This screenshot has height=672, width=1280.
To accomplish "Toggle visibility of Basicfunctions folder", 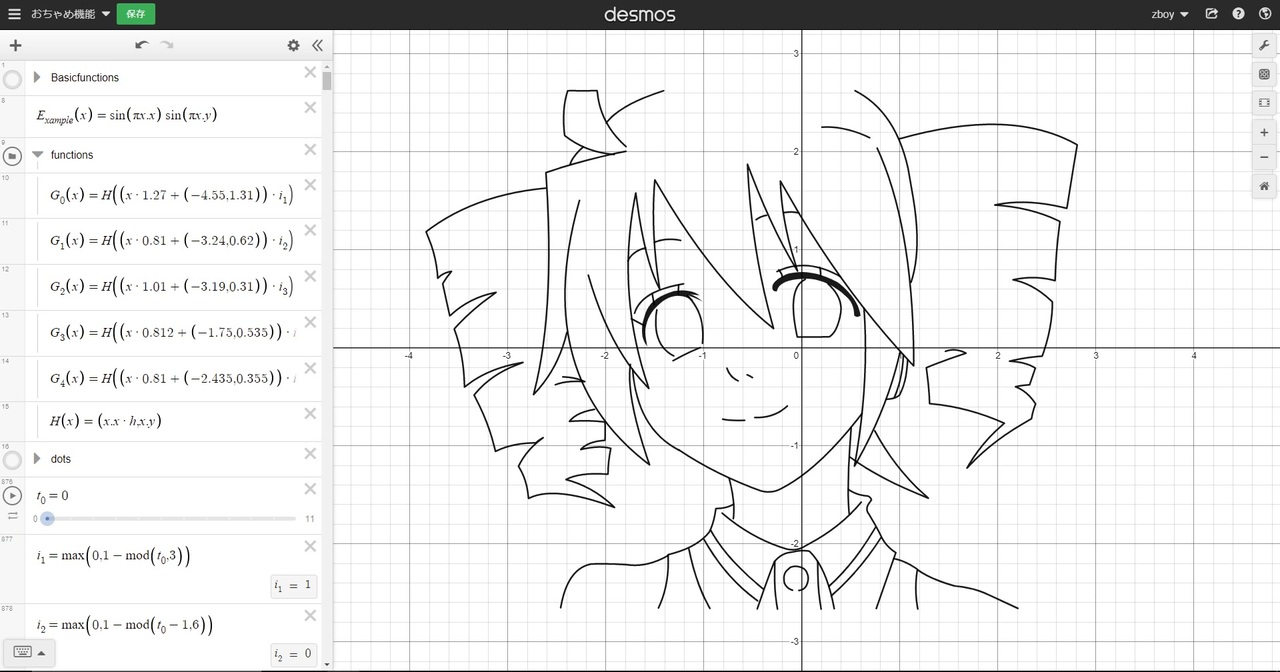I will tap(12, 80).
